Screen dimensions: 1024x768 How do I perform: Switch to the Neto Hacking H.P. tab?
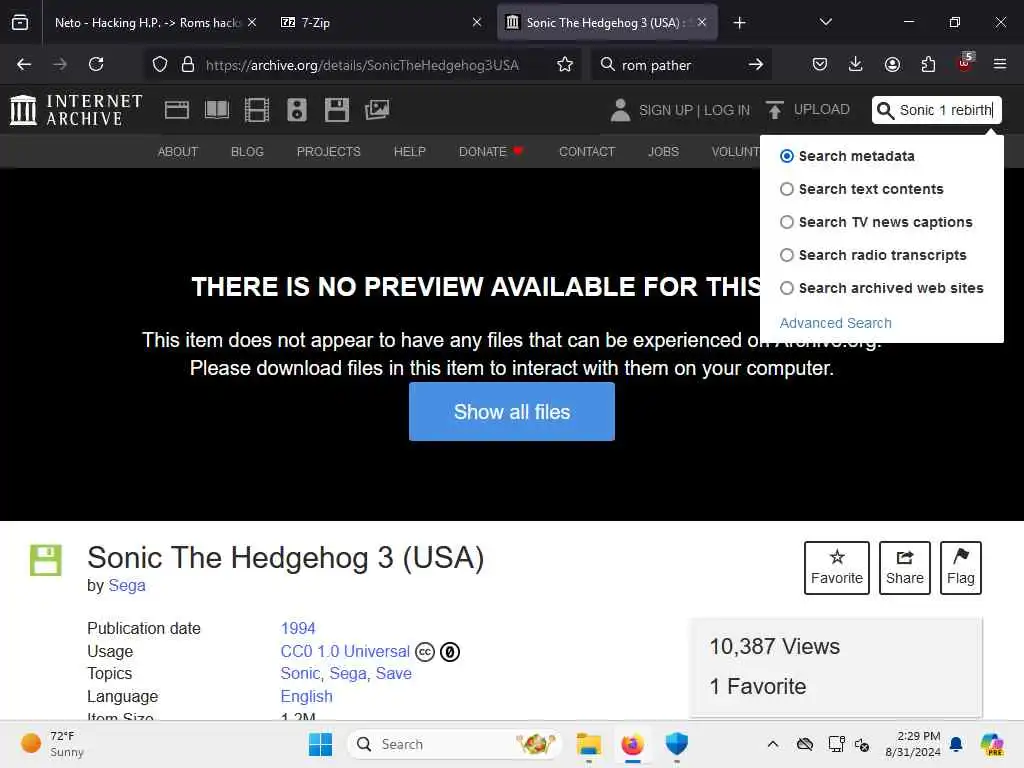[x=147, y=23]
